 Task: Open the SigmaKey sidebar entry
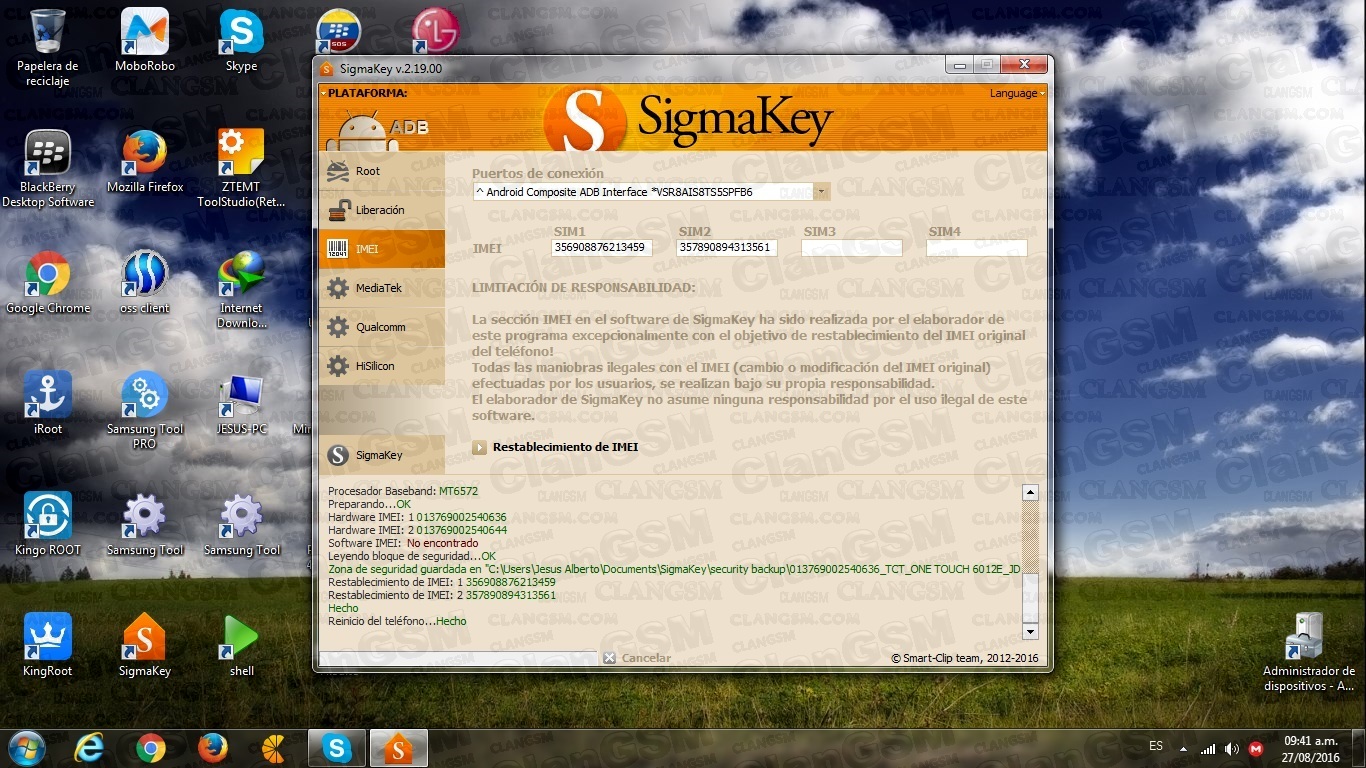(381, 455)
